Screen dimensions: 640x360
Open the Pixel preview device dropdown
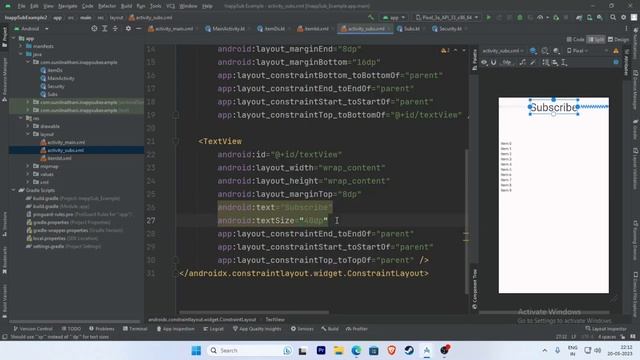578,51
